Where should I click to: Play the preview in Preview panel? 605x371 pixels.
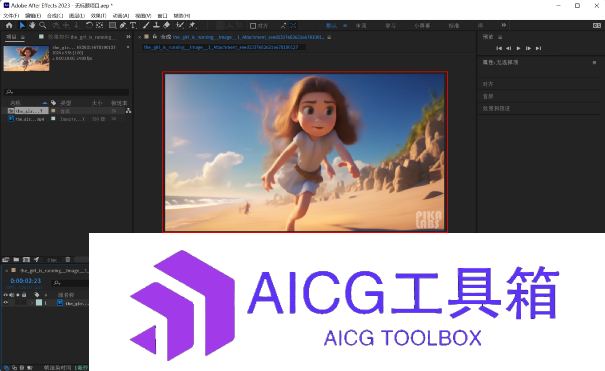tap(518, 48)
